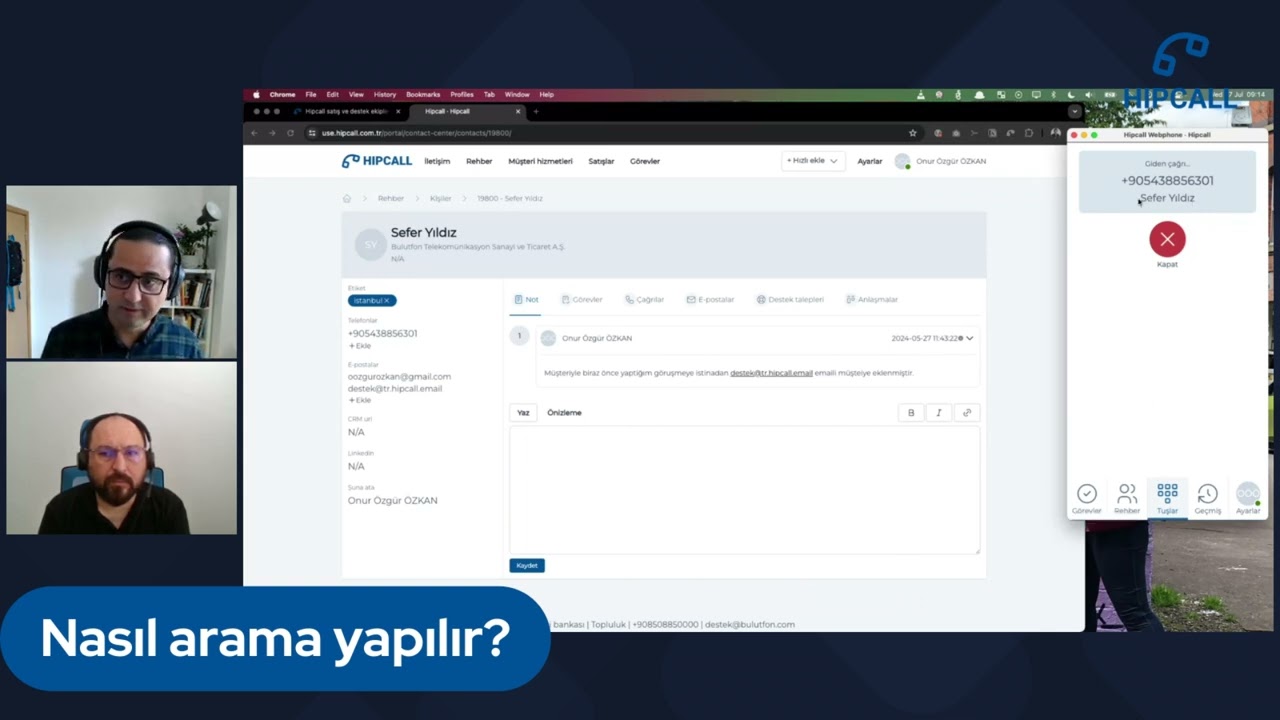Reload the page in Chrome
Viewport: 1280px width, 720px height.
(290, 133)
